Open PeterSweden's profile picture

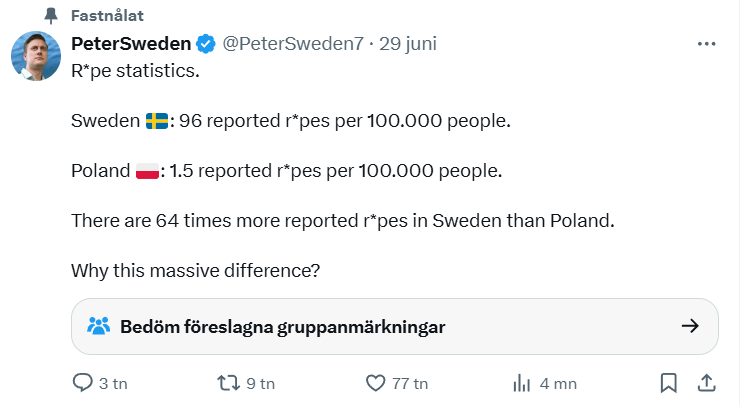(37, 57)
